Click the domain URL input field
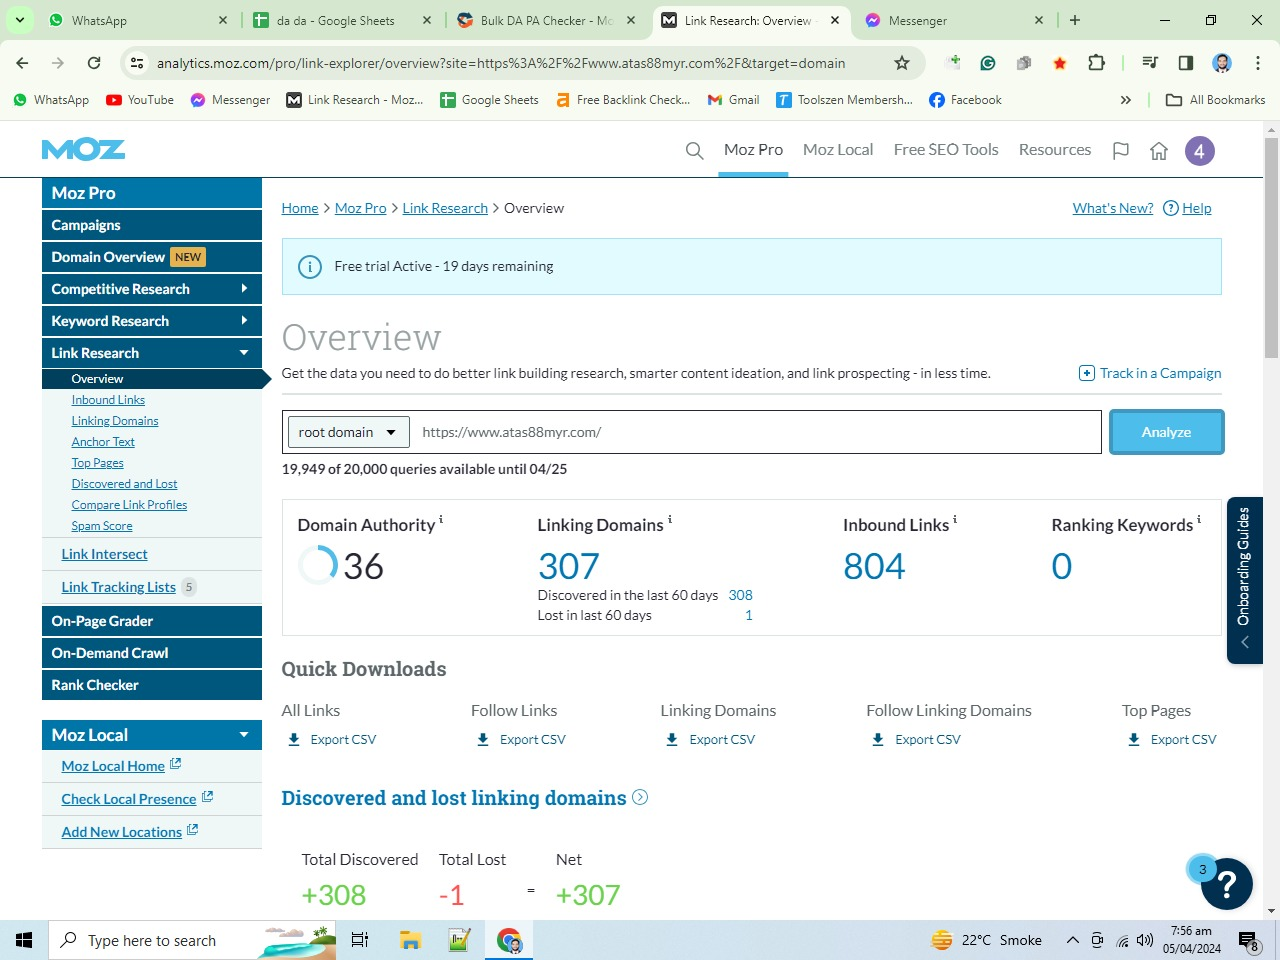The width and height of the screenshot is (1280, 960). [756, 432]
